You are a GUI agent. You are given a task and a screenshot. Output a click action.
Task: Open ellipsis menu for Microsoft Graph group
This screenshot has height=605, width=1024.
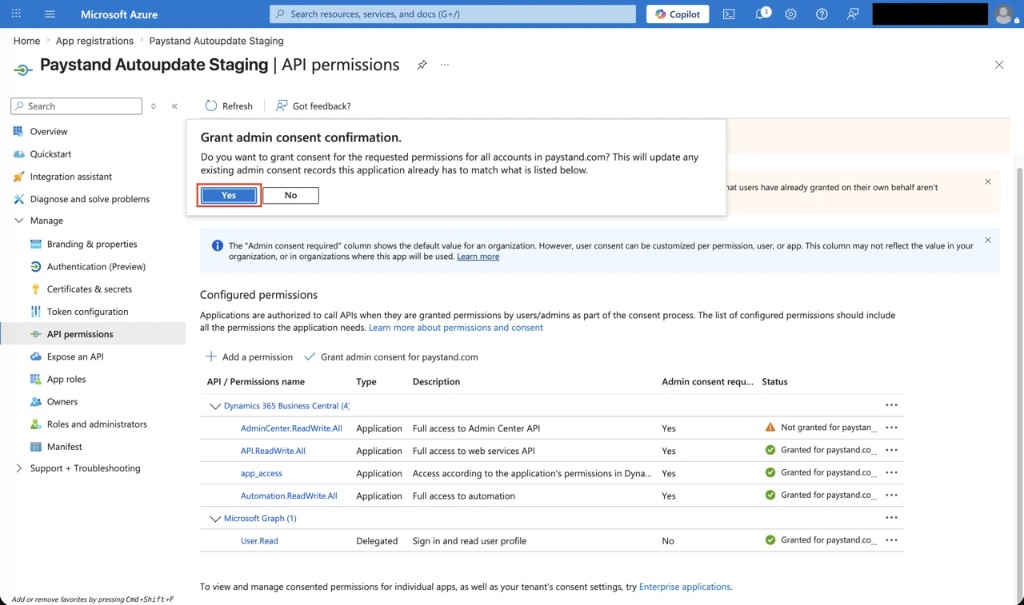tap(891, 517)
